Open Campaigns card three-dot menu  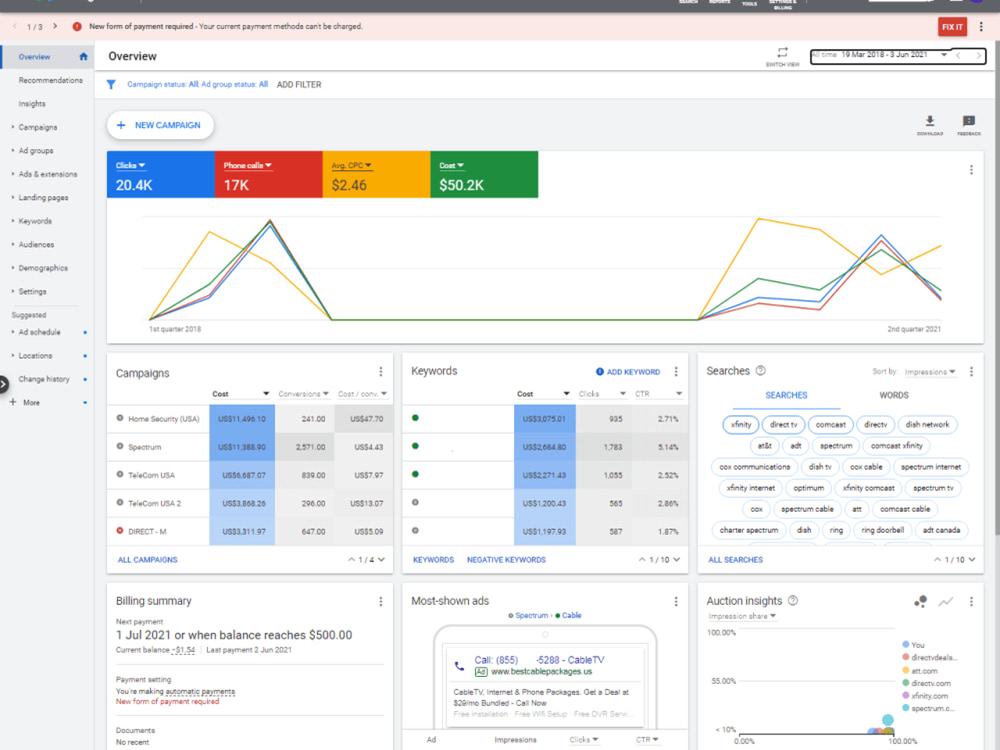click(381, 372)
